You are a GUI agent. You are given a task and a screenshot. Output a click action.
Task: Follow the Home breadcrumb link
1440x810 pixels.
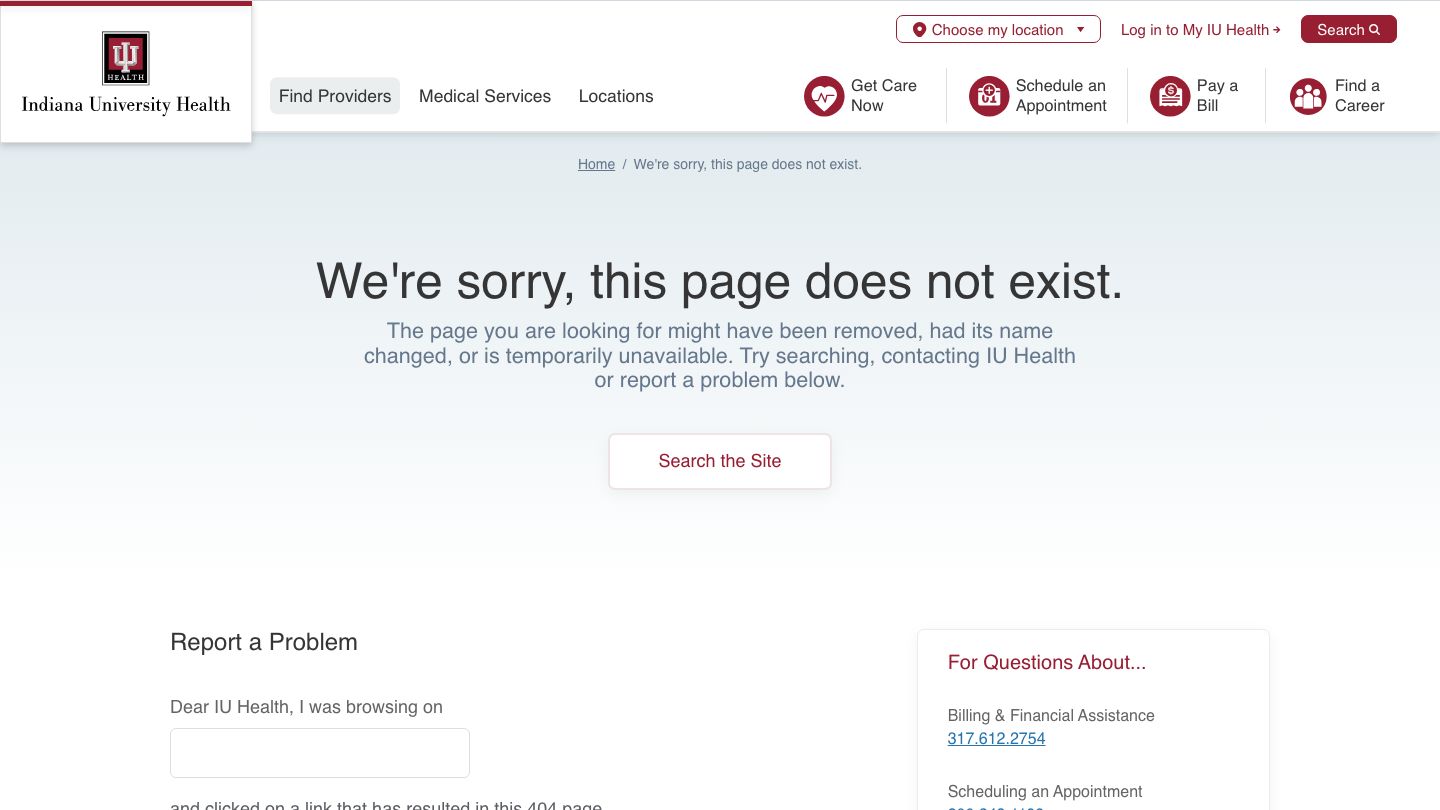[x=596, y=164]
